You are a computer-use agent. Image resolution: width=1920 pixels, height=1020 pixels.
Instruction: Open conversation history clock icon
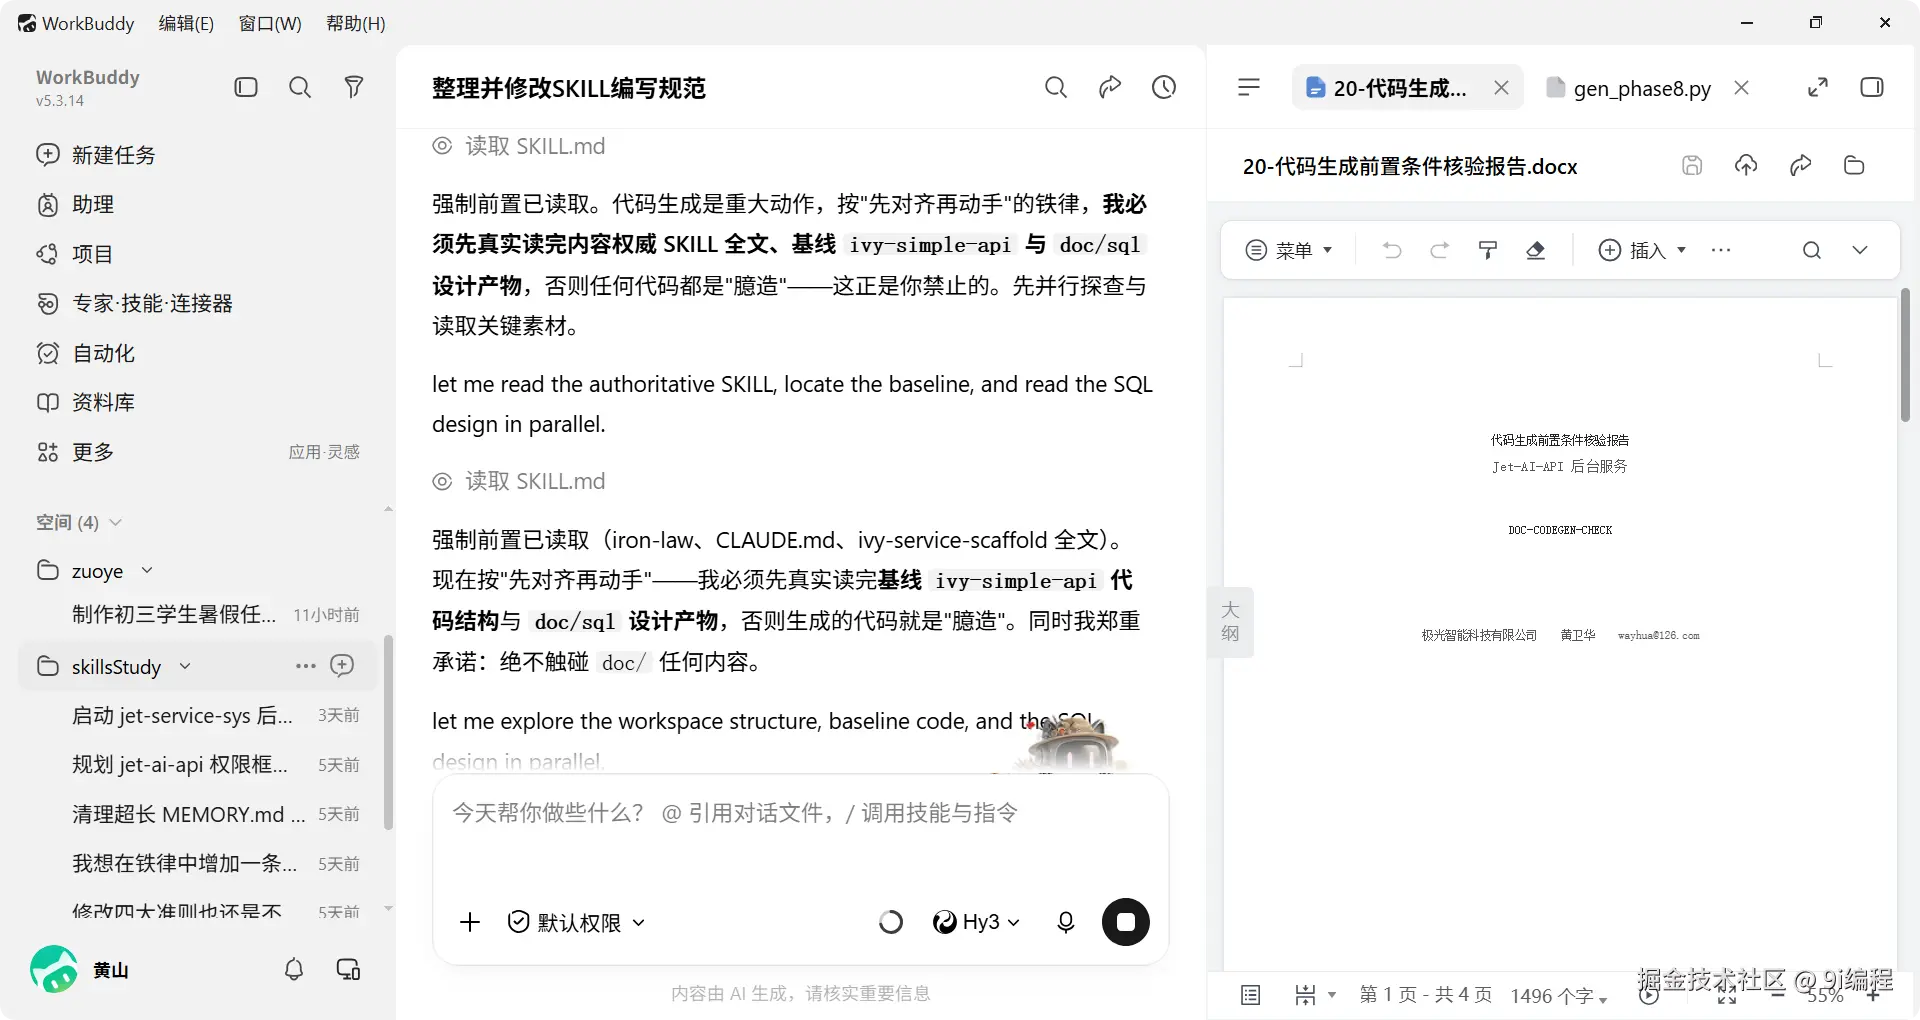tap(1164, 88)
